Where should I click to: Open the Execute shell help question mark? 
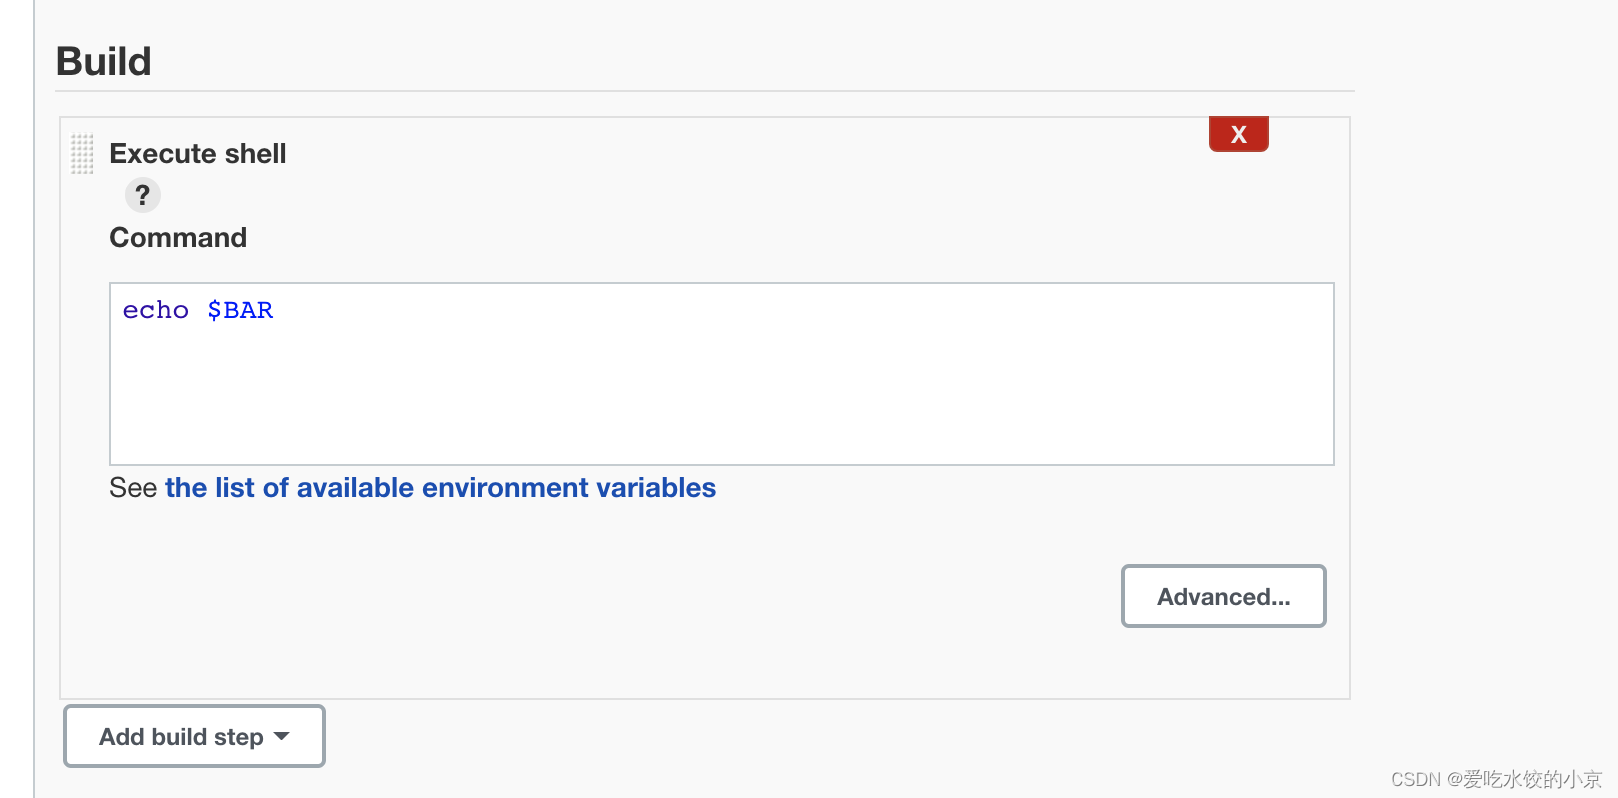[143, 195]
